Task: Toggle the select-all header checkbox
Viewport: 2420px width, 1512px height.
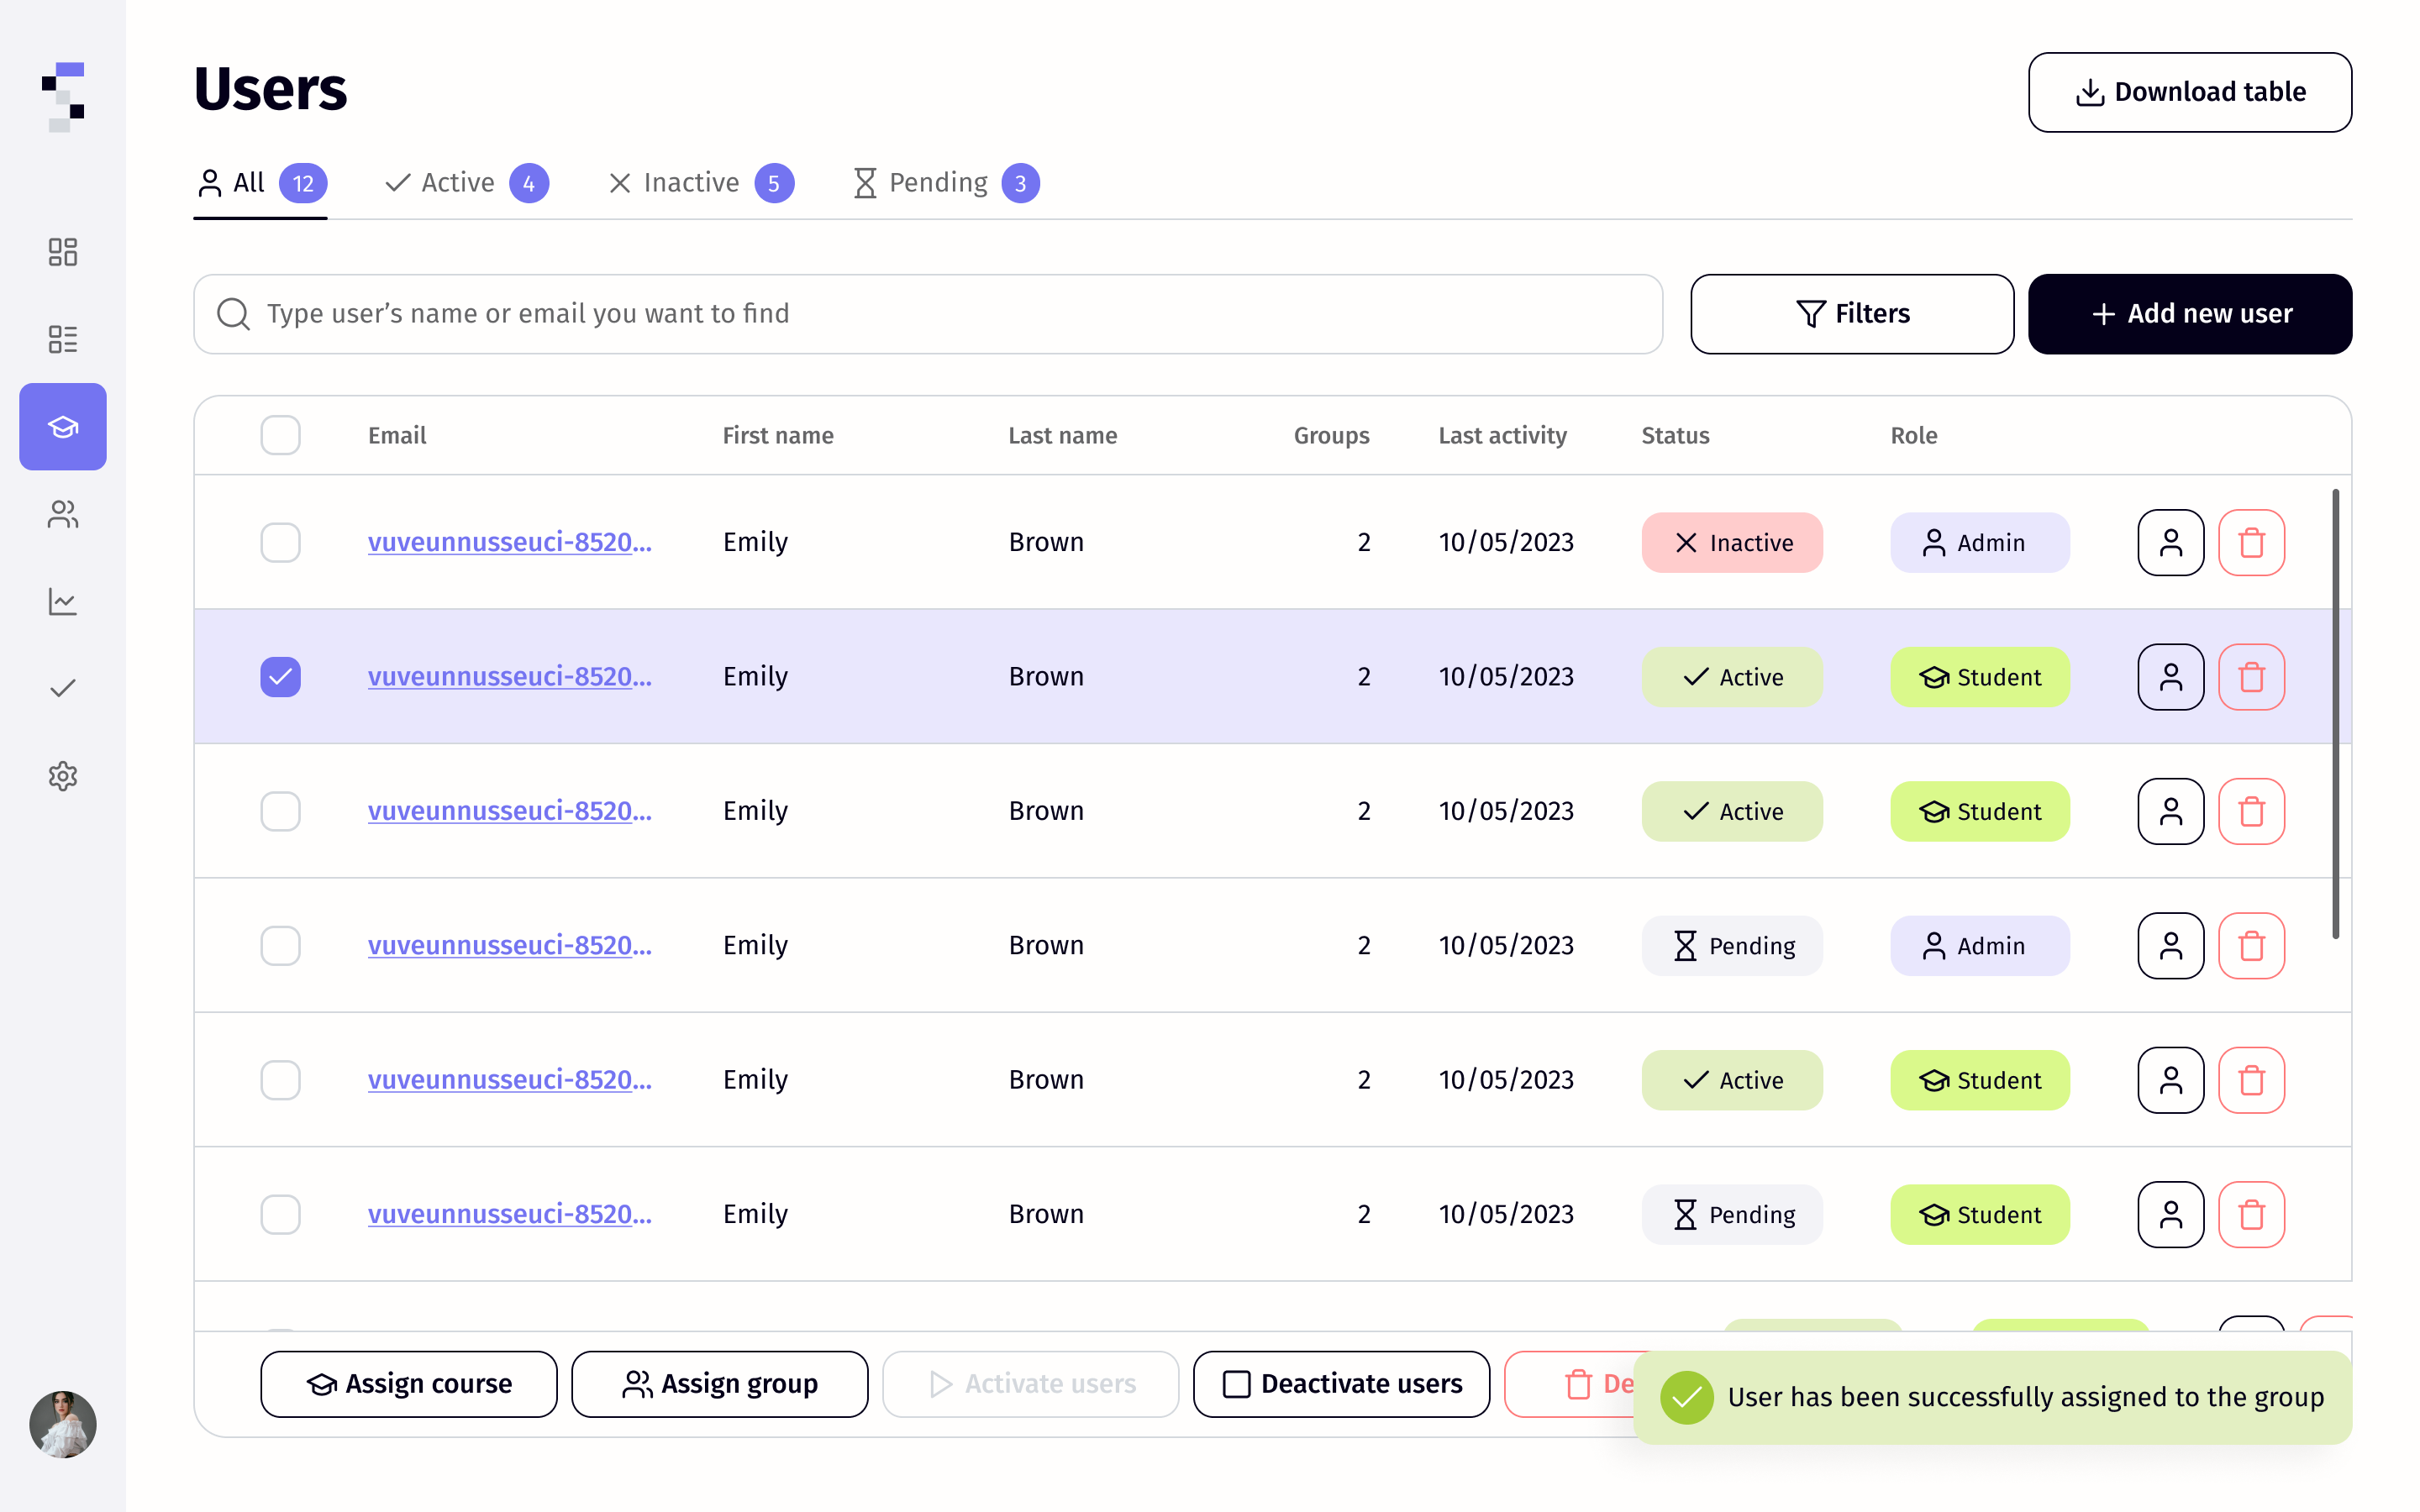Action: click(280, 435)
